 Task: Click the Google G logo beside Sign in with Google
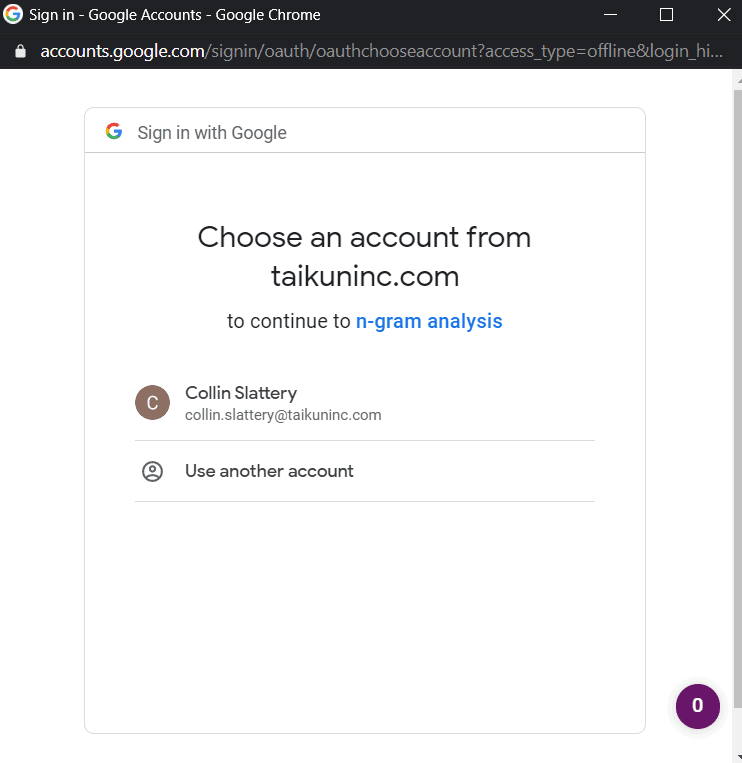114,131
